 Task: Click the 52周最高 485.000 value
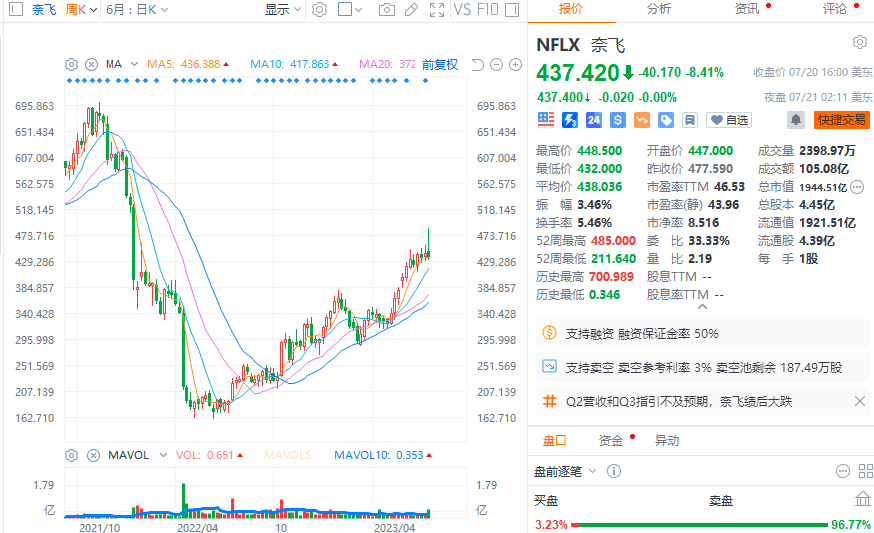click(613, 241)
